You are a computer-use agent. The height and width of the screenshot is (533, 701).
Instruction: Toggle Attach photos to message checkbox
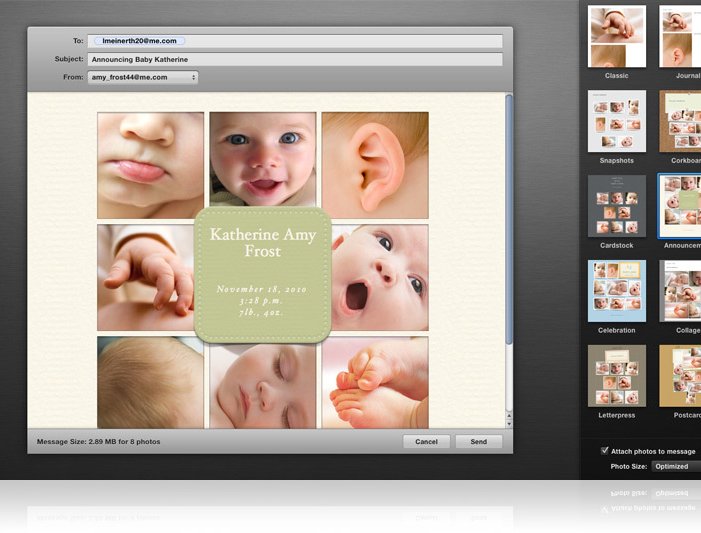tap(605, 451)
